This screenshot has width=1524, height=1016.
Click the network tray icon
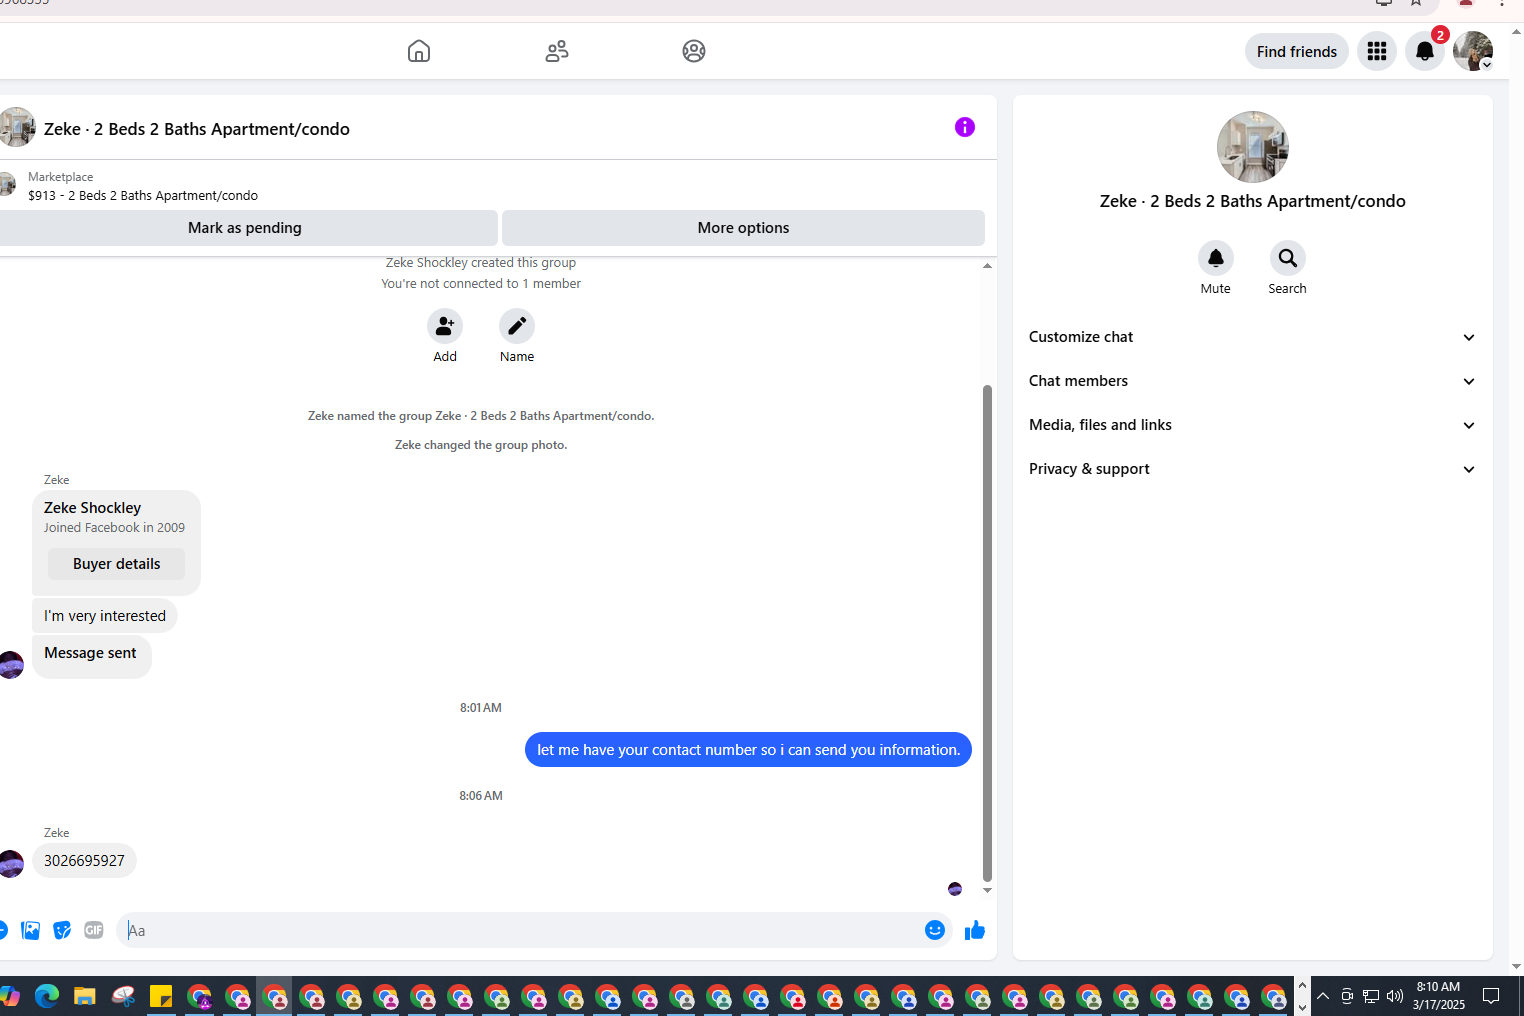click(x=1371, y=996)
